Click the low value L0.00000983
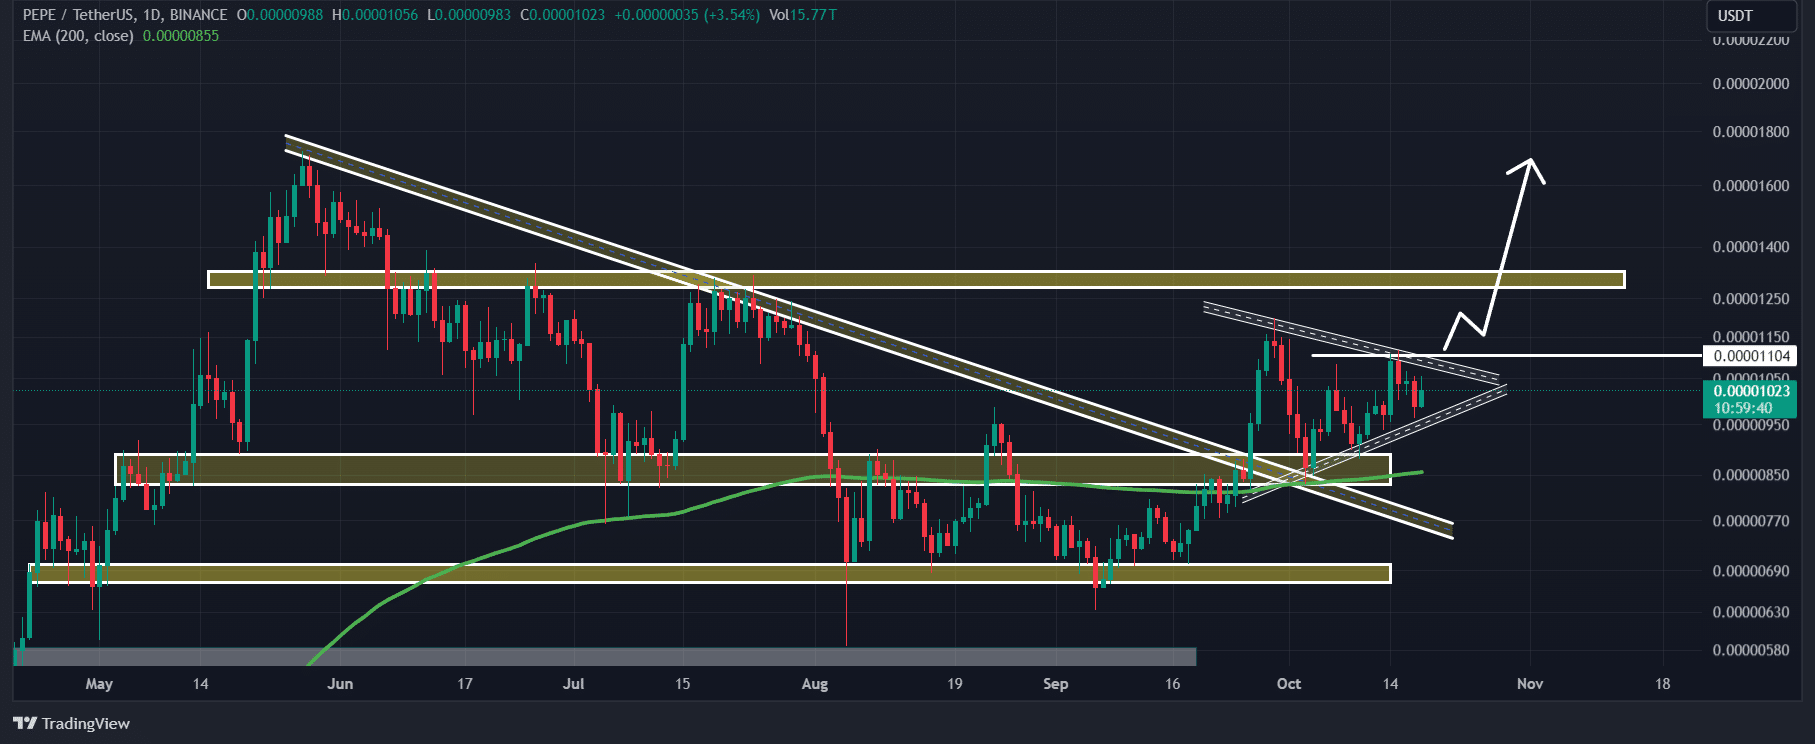 coord(468,15)
